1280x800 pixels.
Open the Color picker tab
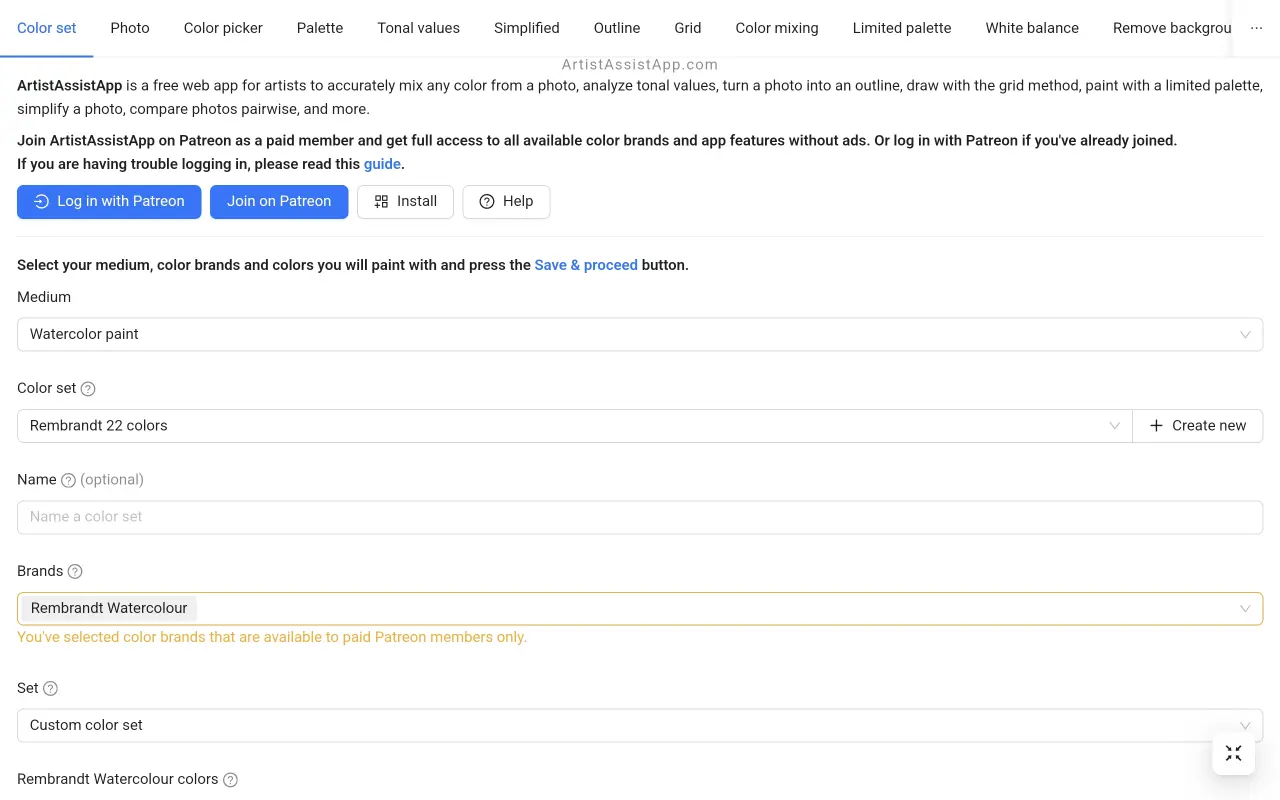pyautogui.click(x=223, y=28)
